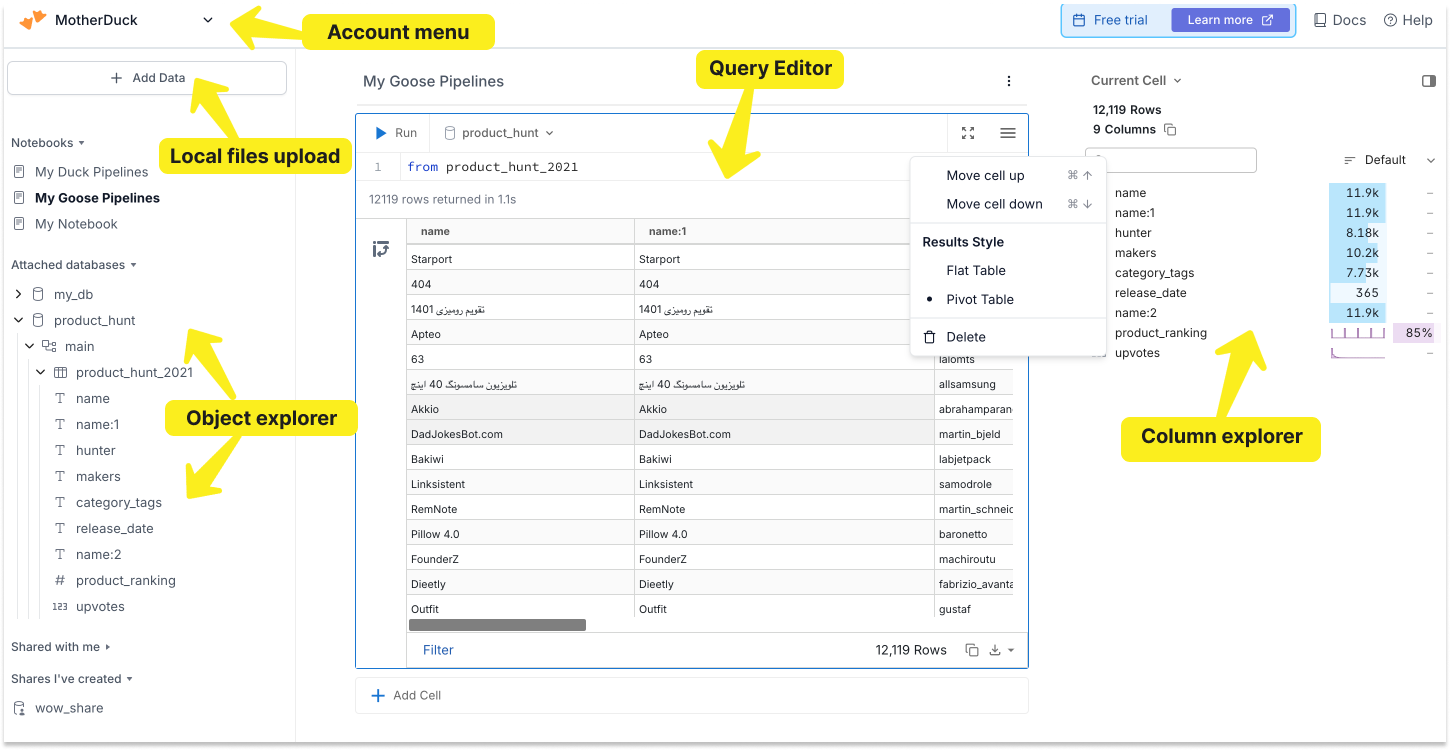Click the my_db database icon

(38, 294)
